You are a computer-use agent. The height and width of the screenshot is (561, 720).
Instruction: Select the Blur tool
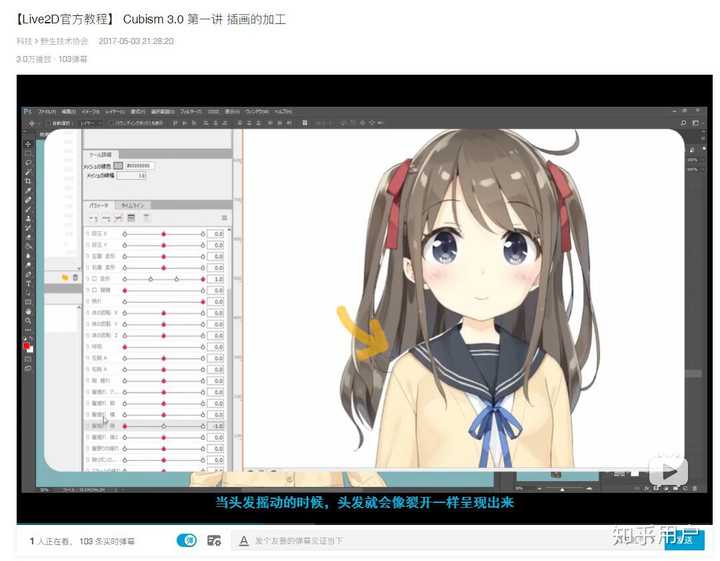pyautogui.click(x=28, y=256)
